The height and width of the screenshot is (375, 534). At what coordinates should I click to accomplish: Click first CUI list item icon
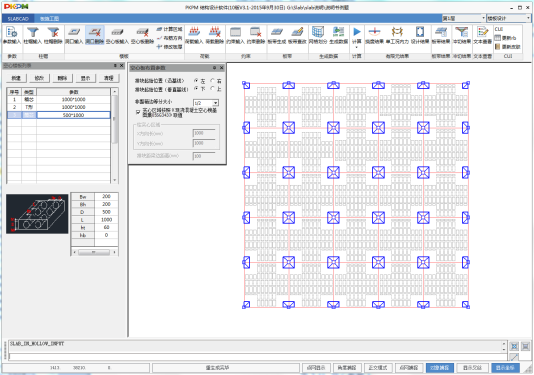pos(498,38)
